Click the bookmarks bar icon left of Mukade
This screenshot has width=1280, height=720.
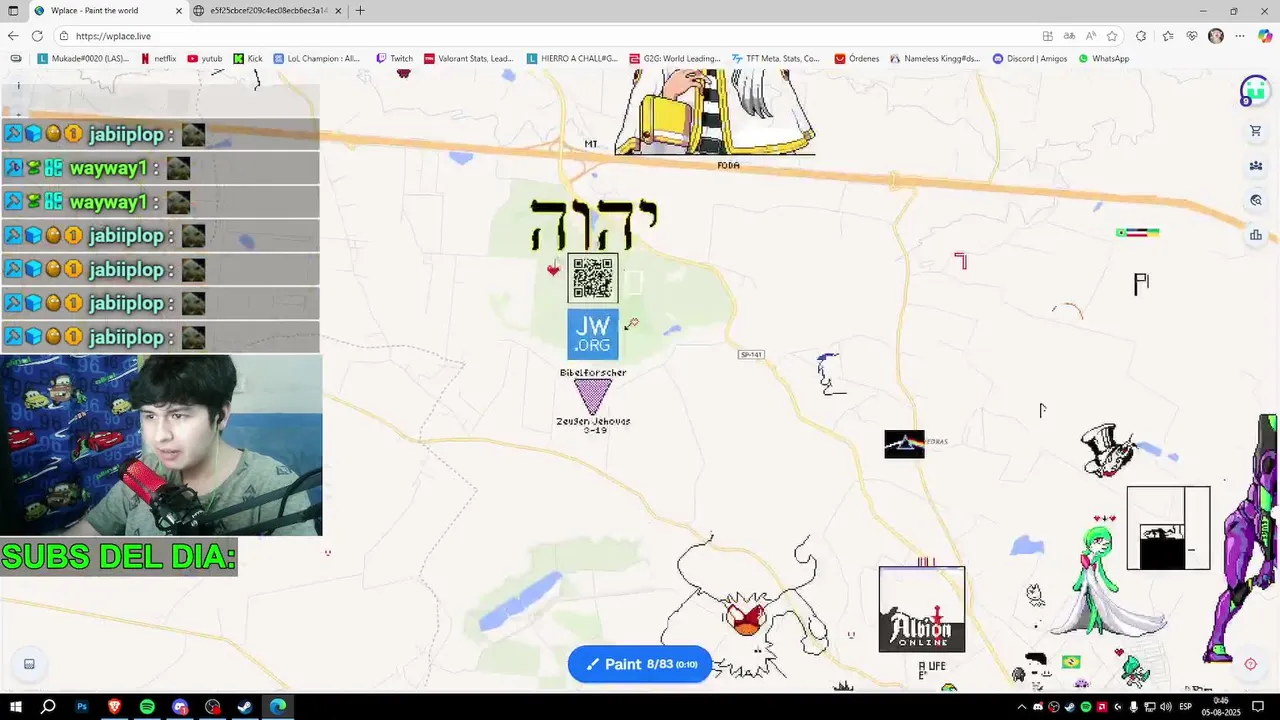15,59
